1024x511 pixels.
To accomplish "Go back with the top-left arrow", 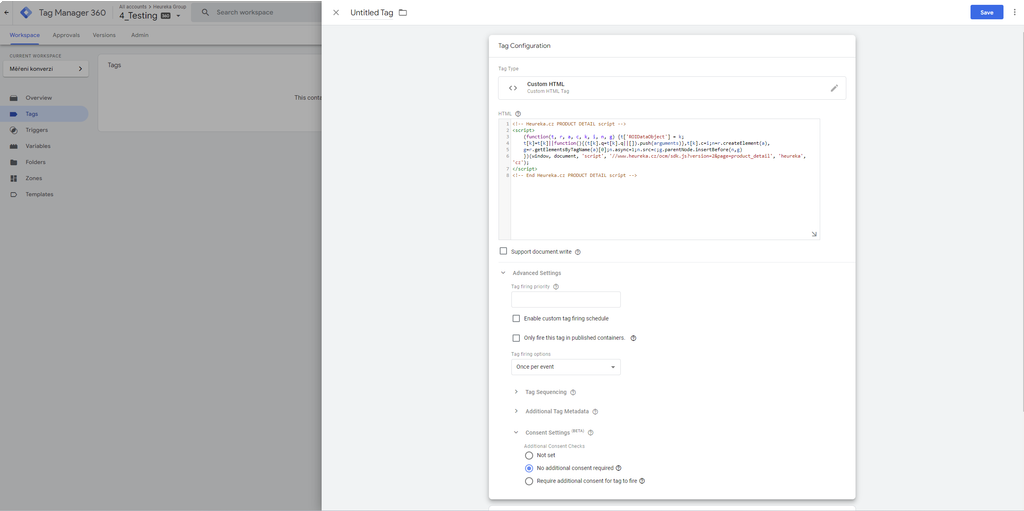I will 7,12.
